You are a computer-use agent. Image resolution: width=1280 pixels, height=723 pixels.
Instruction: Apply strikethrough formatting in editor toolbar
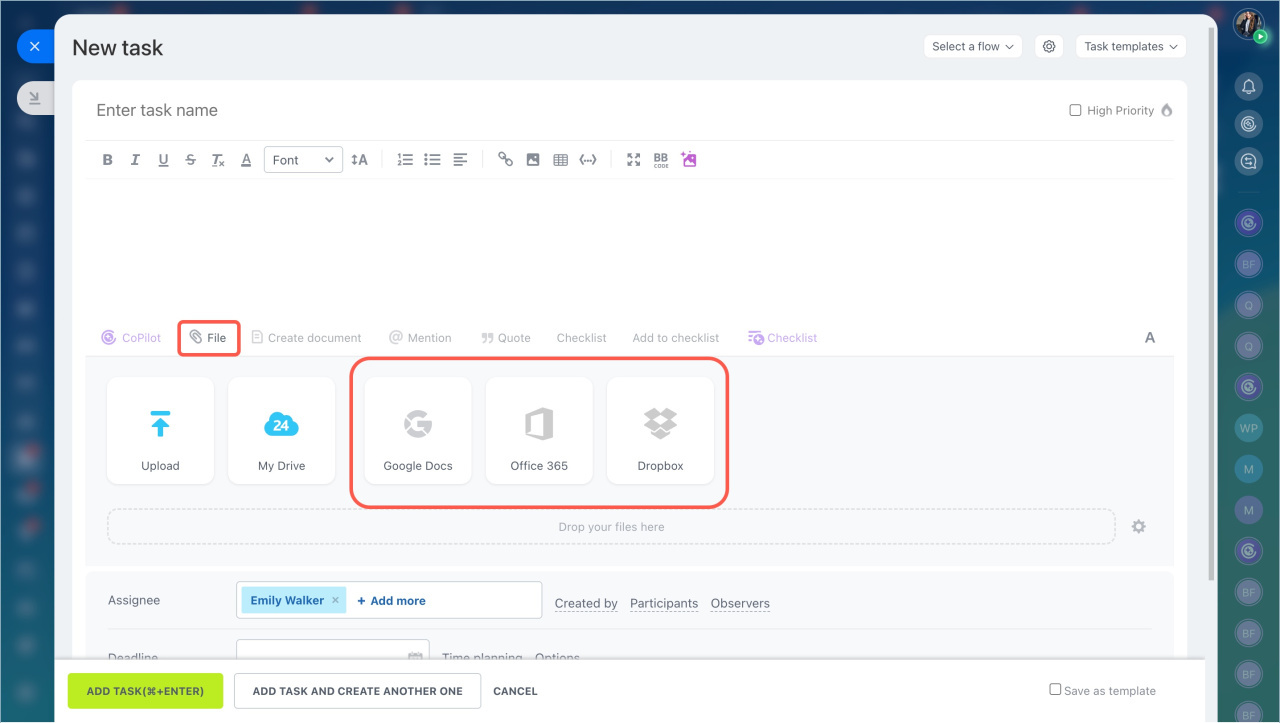tap(190, 160)
